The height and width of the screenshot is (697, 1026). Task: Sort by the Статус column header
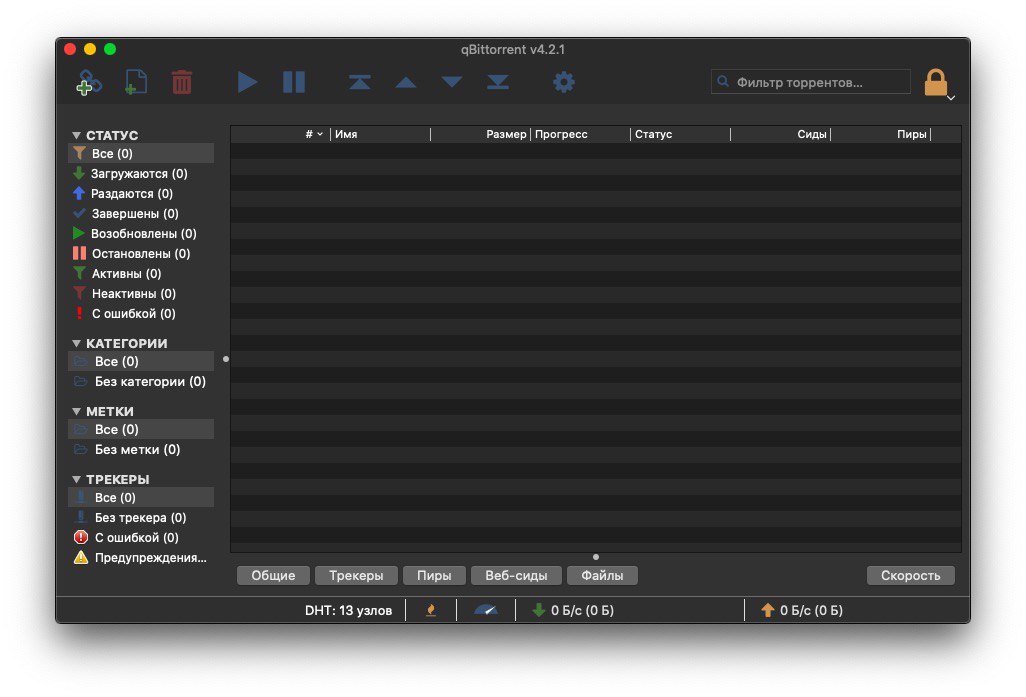pos(680,134)
